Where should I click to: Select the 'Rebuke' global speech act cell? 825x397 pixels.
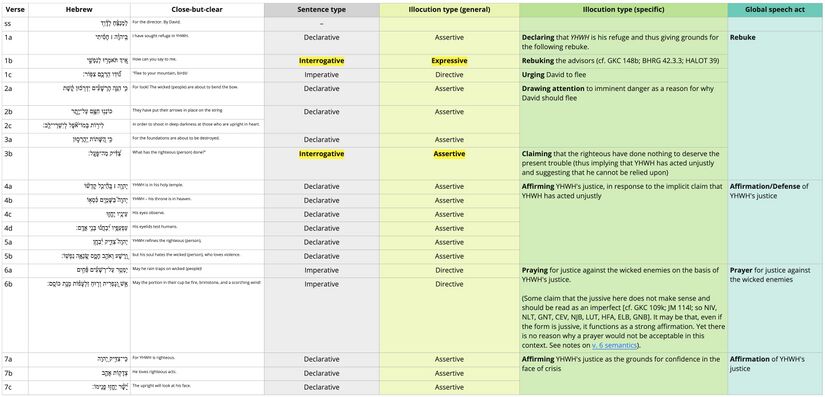(x=774, y=105)
